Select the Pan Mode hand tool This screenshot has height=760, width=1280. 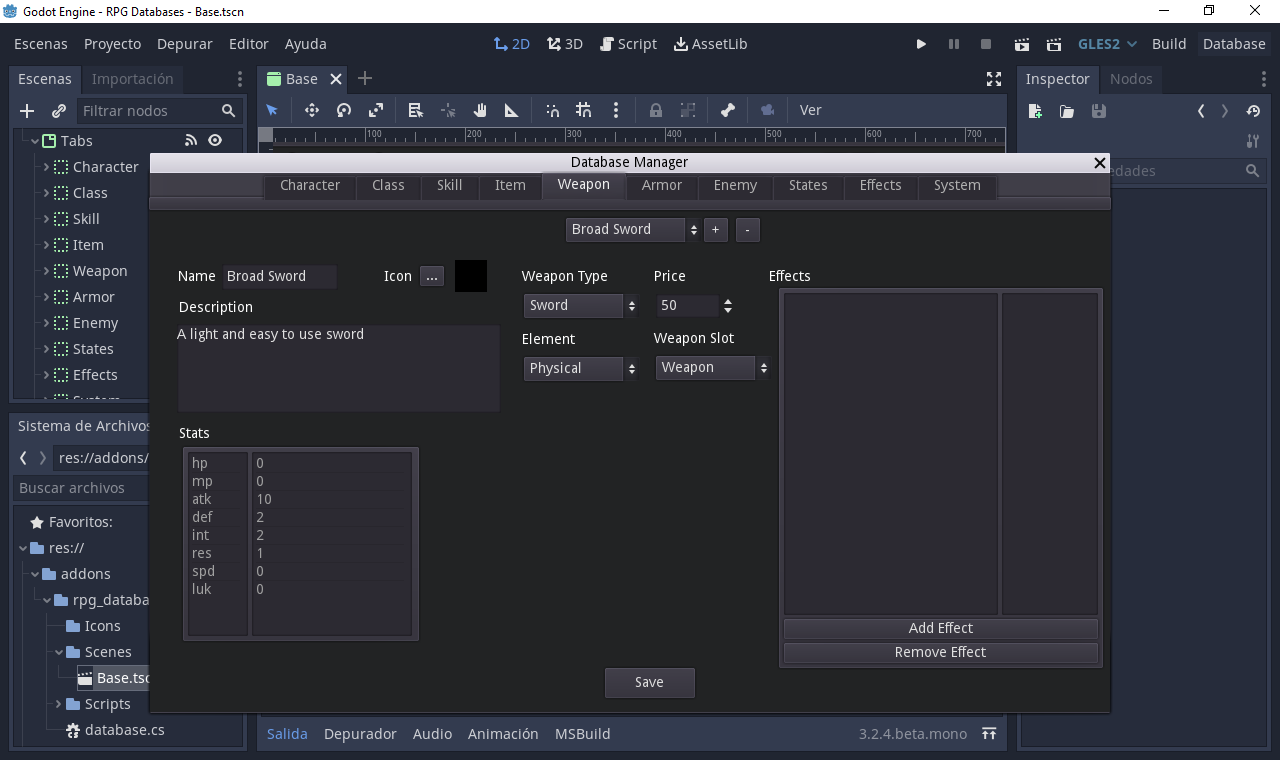tap(480, 110)
